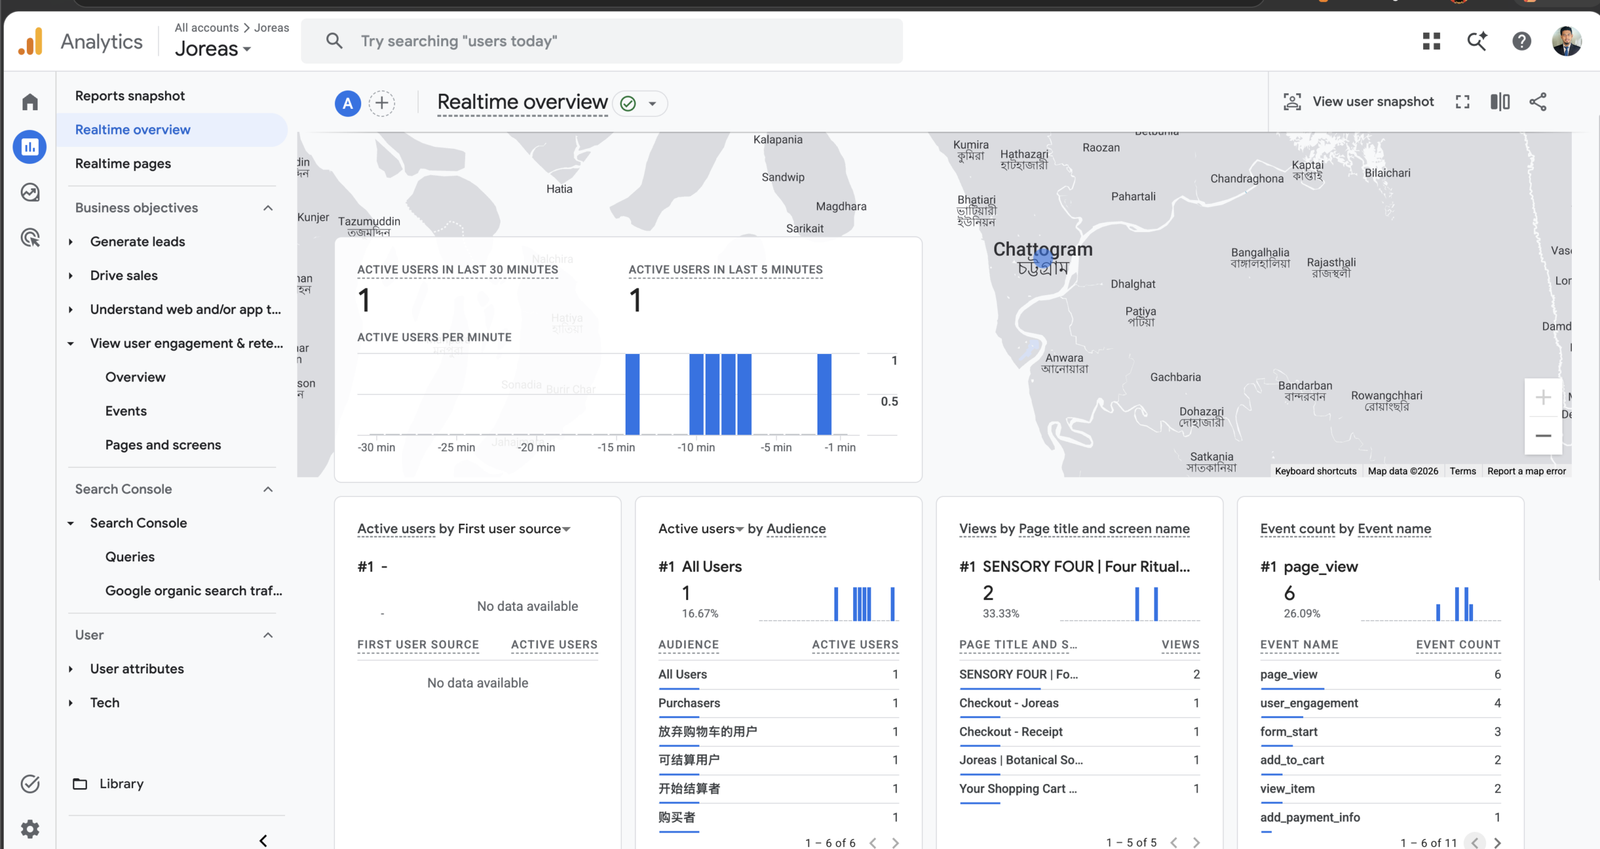Open the Insights sparkle search icon
Viewport: 1600px width, 849px height.
[x=1477, y=41]
